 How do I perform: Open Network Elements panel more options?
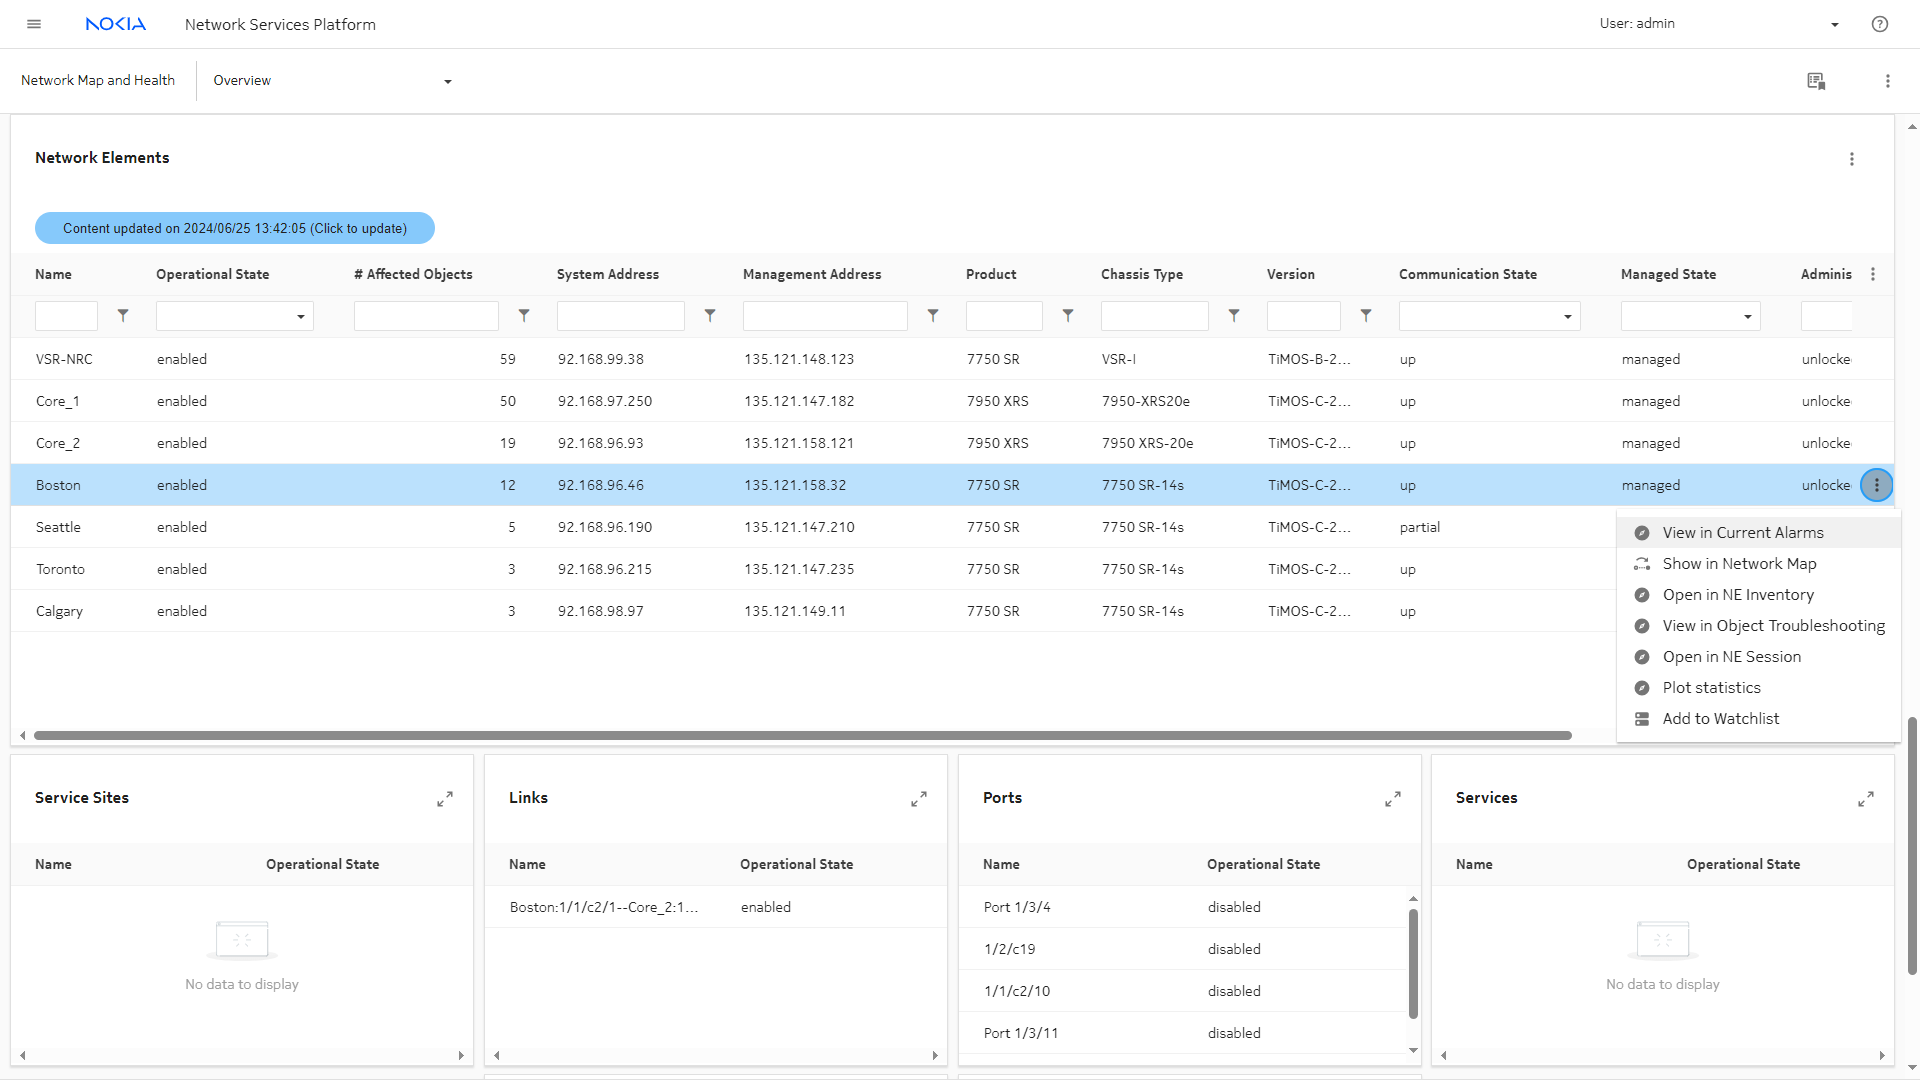pyautogui.click(x=1851, y=159)
